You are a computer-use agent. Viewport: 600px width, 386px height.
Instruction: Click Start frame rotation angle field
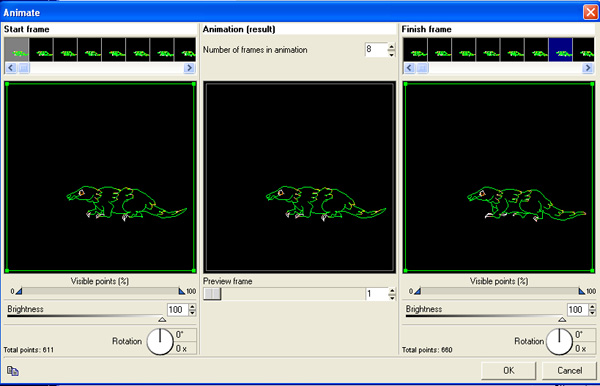point(186,335)
